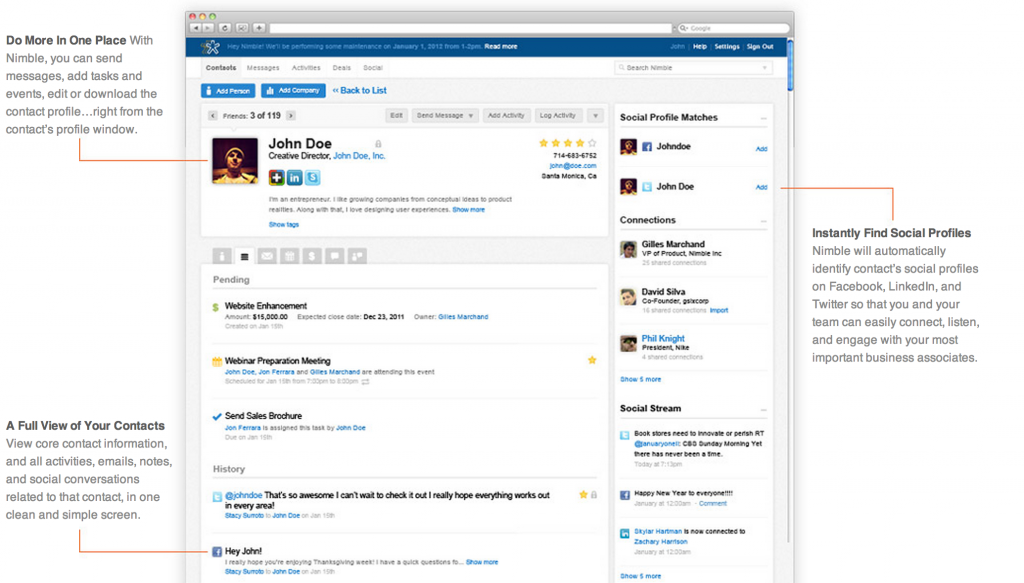Click the Nimble logo icon

(x=210, y=46)
